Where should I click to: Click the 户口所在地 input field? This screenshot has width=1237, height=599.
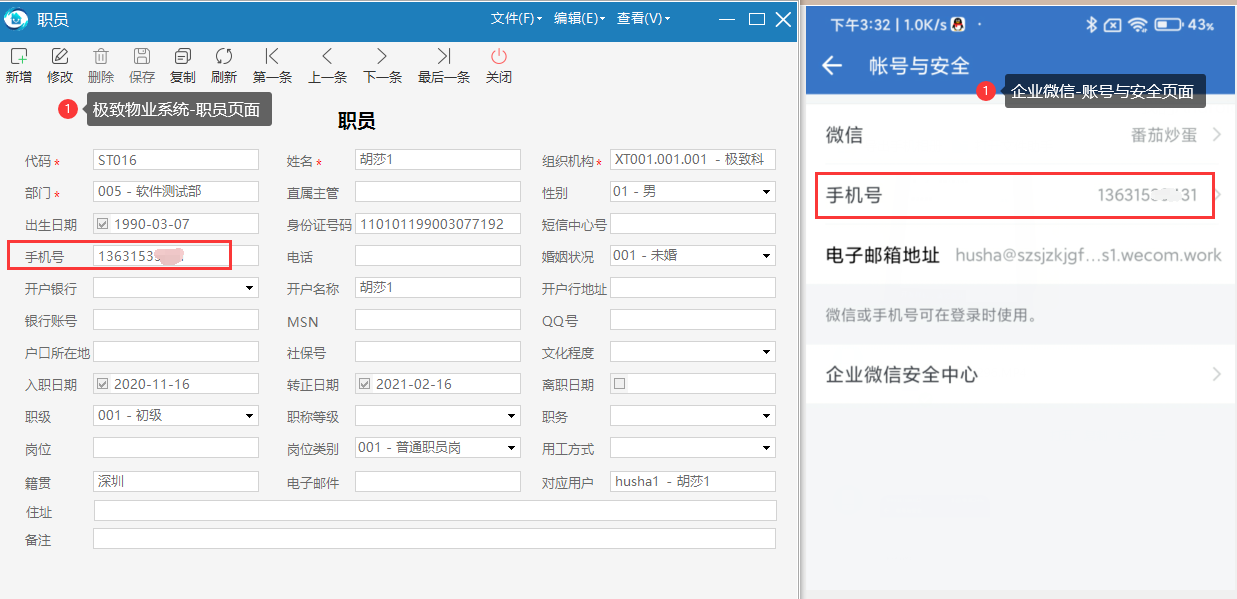pos(176,352)
